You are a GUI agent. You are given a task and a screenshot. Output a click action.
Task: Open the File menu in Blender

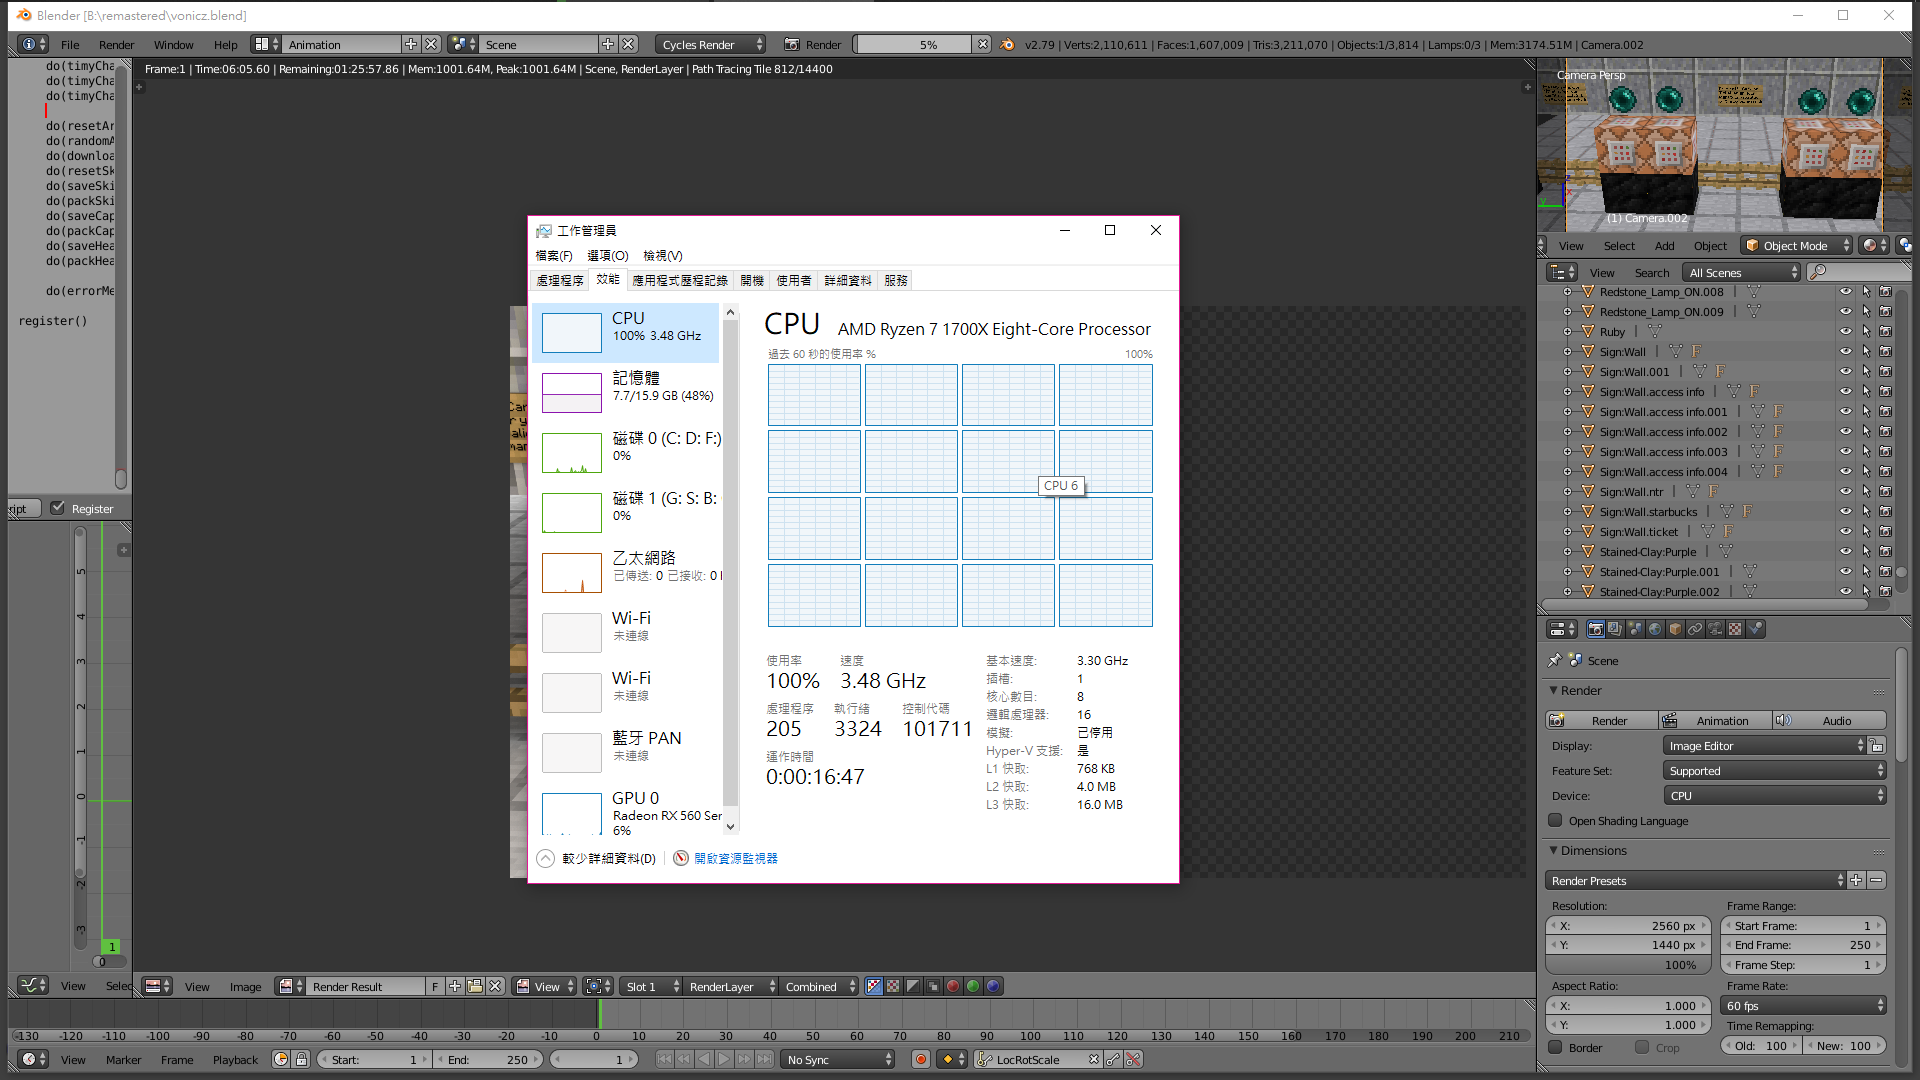click(70, 45)
